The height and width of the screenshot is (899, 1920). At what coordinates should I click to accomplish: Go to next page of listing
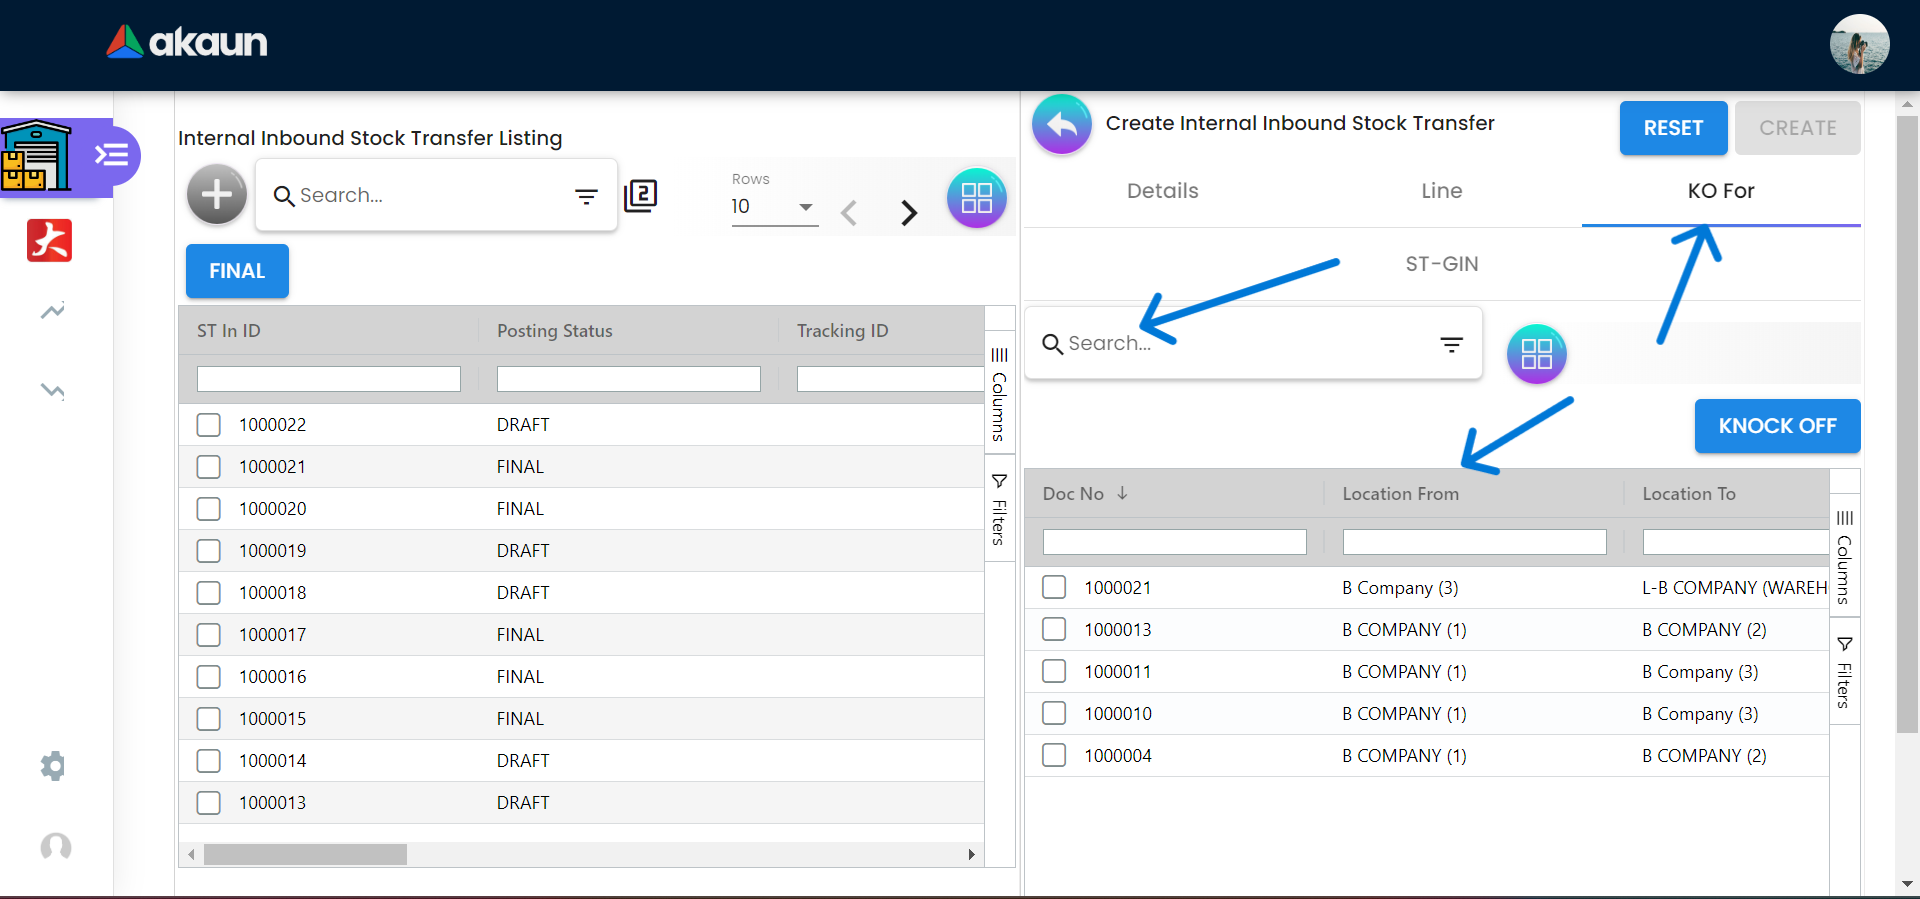[x=908, y=213]
